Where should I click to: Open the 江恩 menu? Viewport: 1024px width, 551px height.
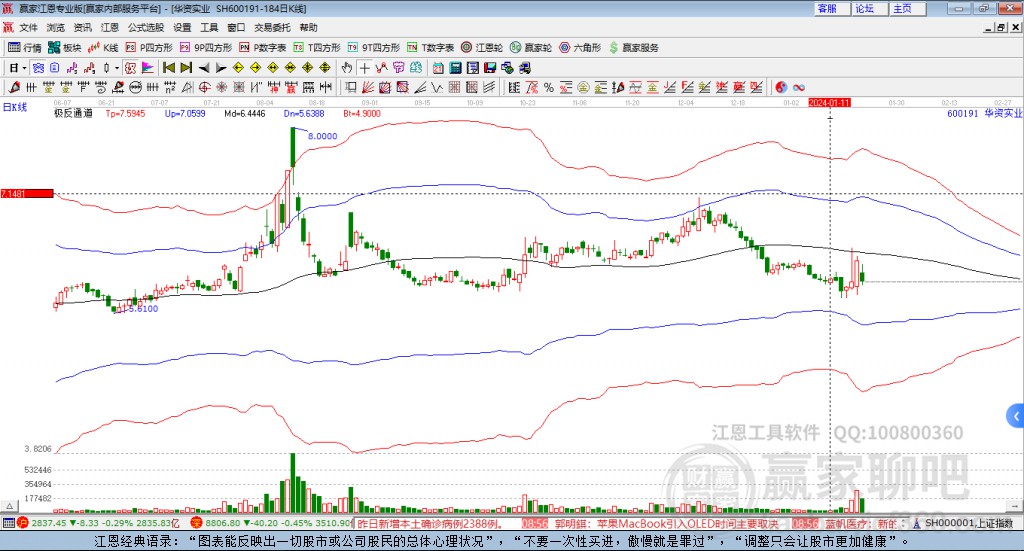click(x=110, y=27)
